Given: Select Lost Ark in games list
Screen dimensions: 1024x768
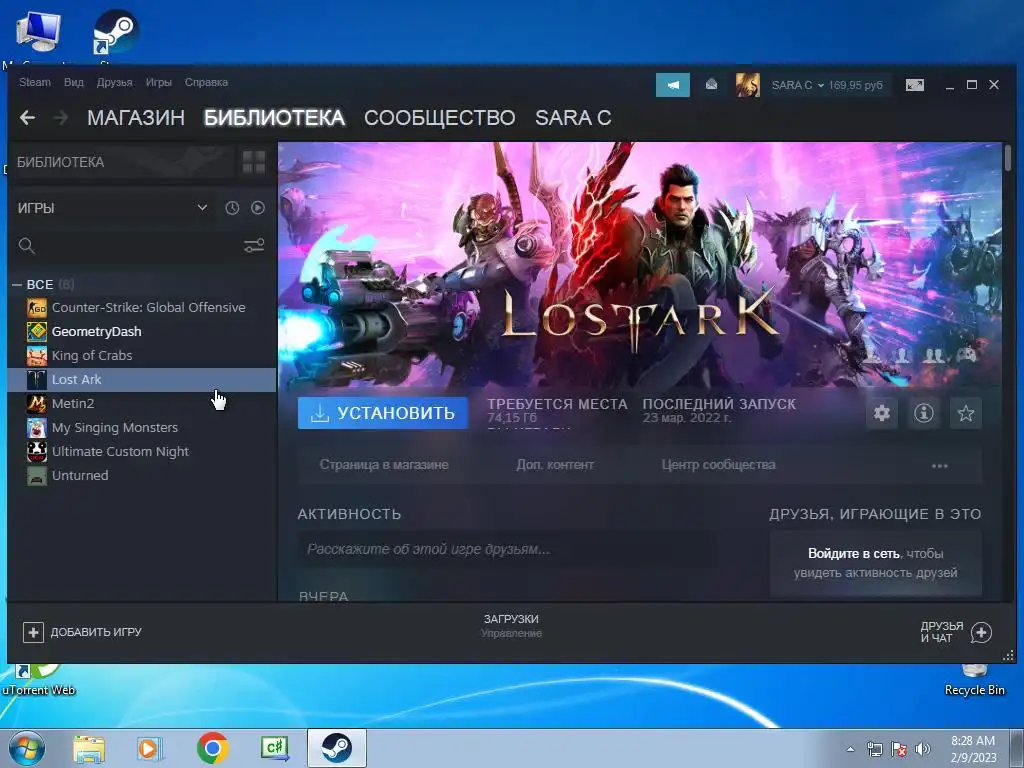Looking at the screenshot, I should click(x=142, y=379).
